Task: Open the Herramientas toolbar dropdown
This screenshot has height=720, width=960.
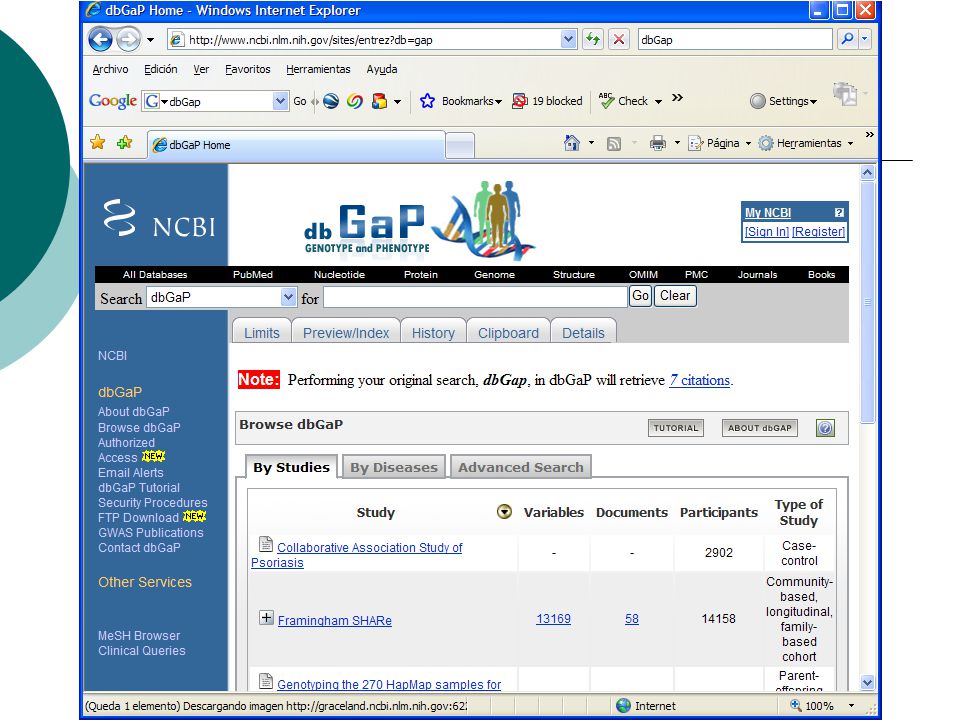Action: 850,143
